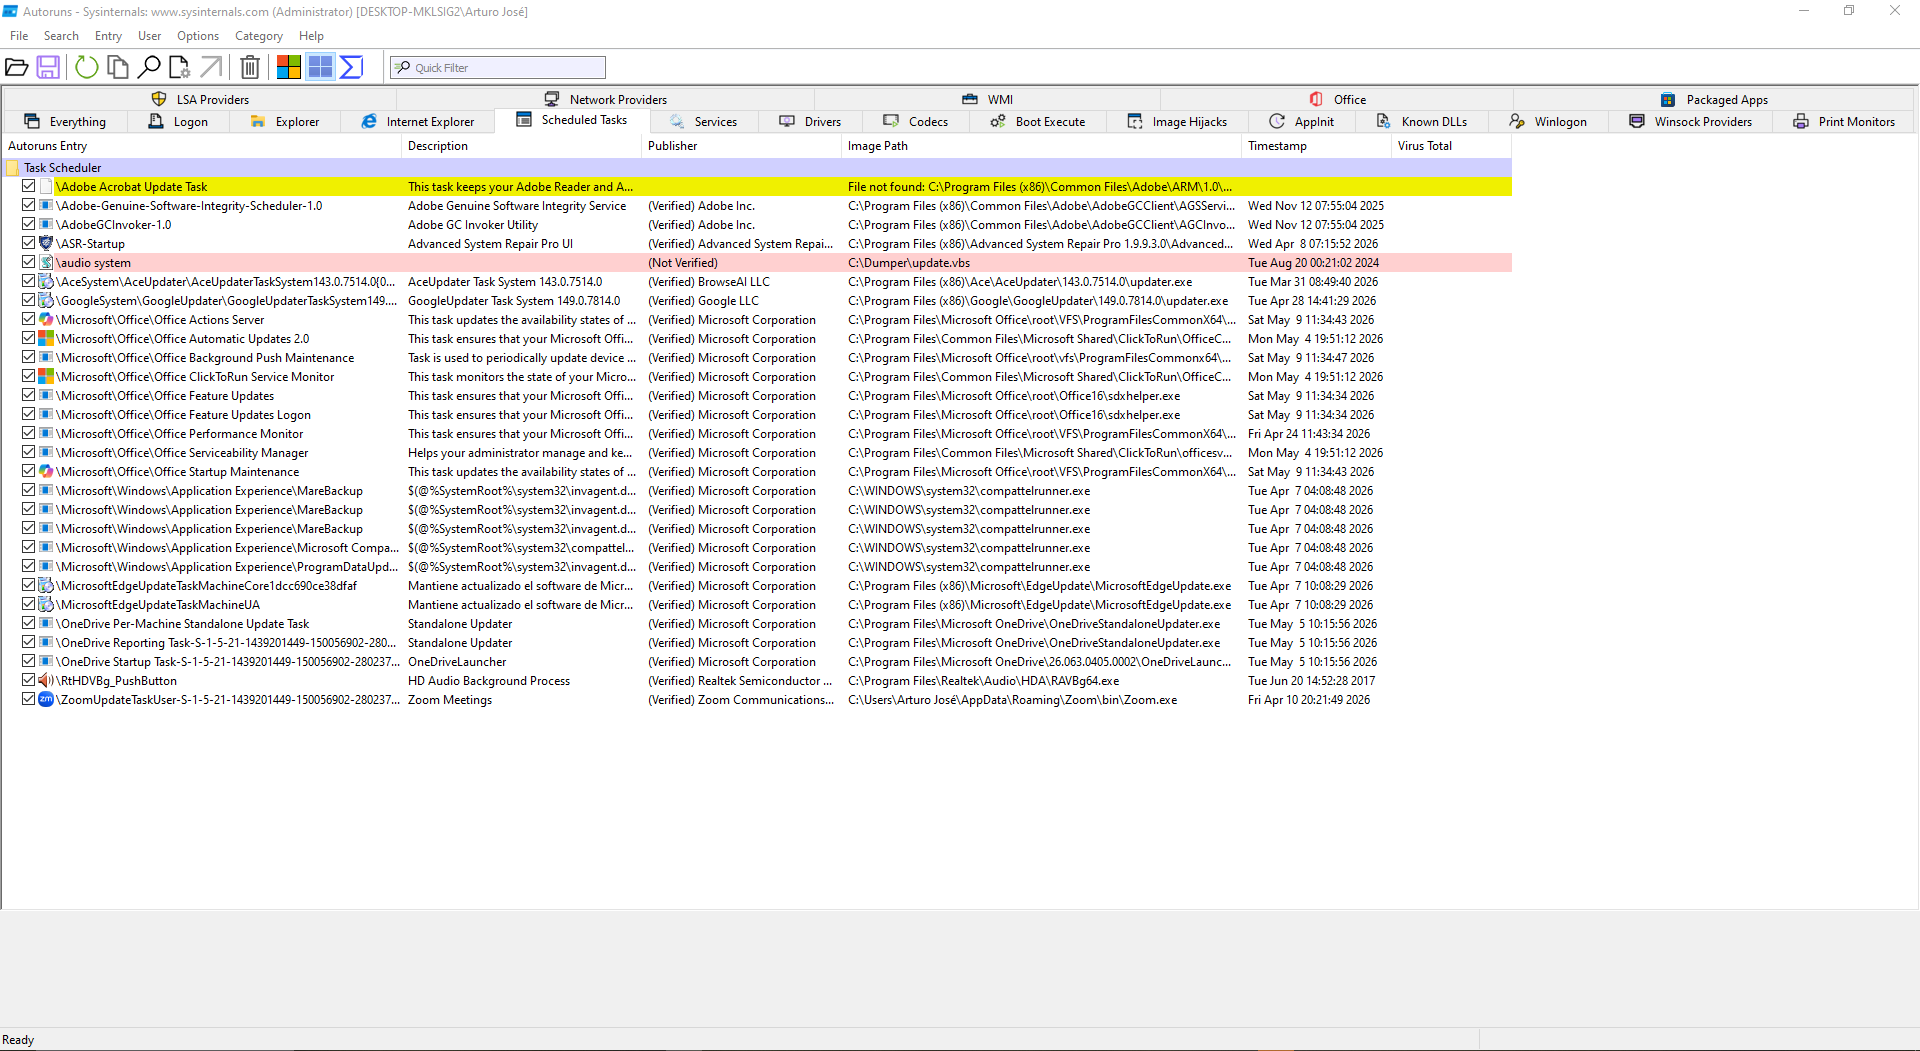Click the document-with-gear toolbar icon

(x=180, y=67)
